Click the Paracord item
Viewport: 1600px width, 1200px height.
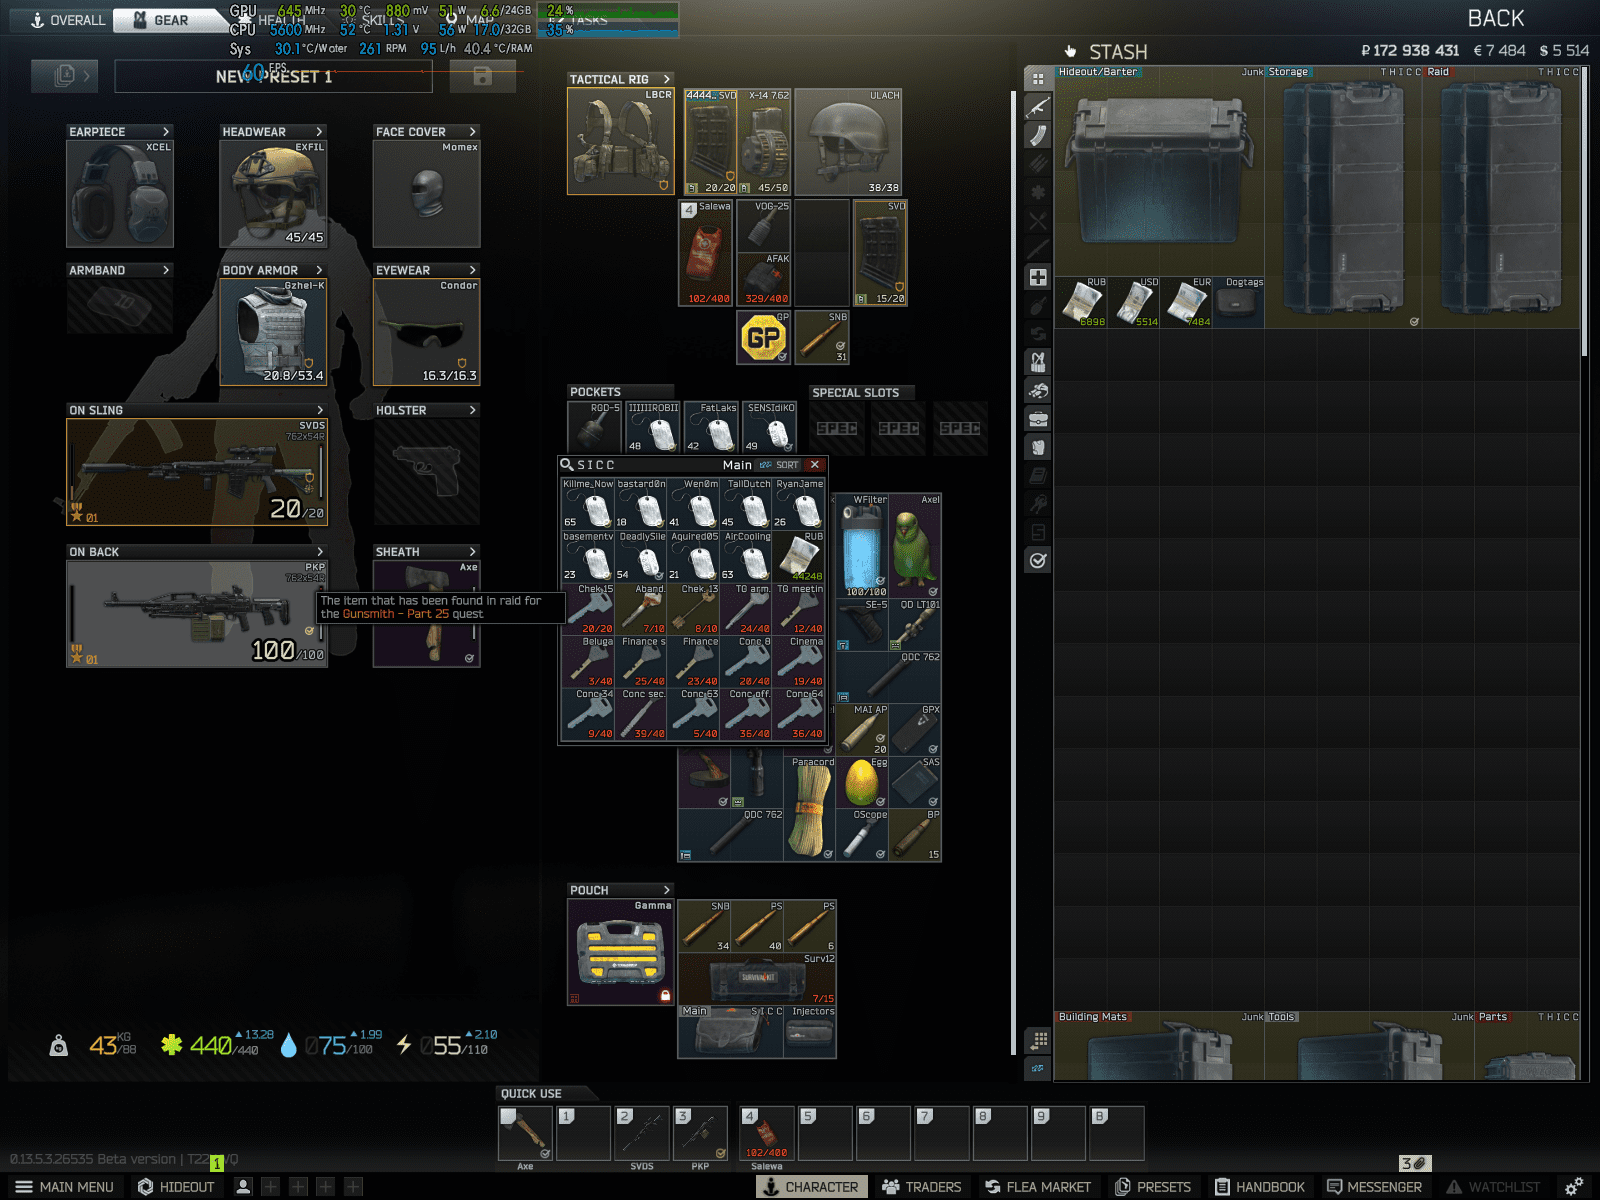(809, 808)
